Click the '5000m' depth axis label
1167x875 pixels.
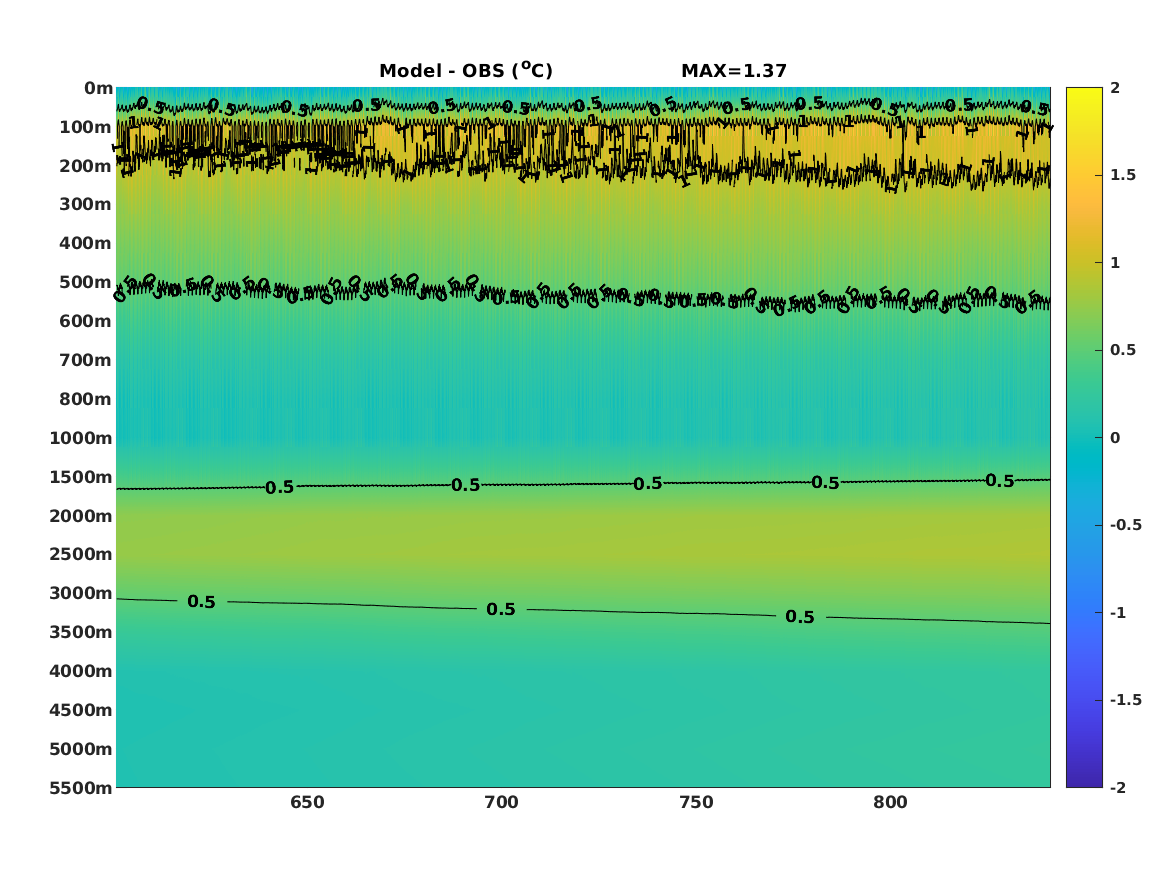click(x=80, y=749)
